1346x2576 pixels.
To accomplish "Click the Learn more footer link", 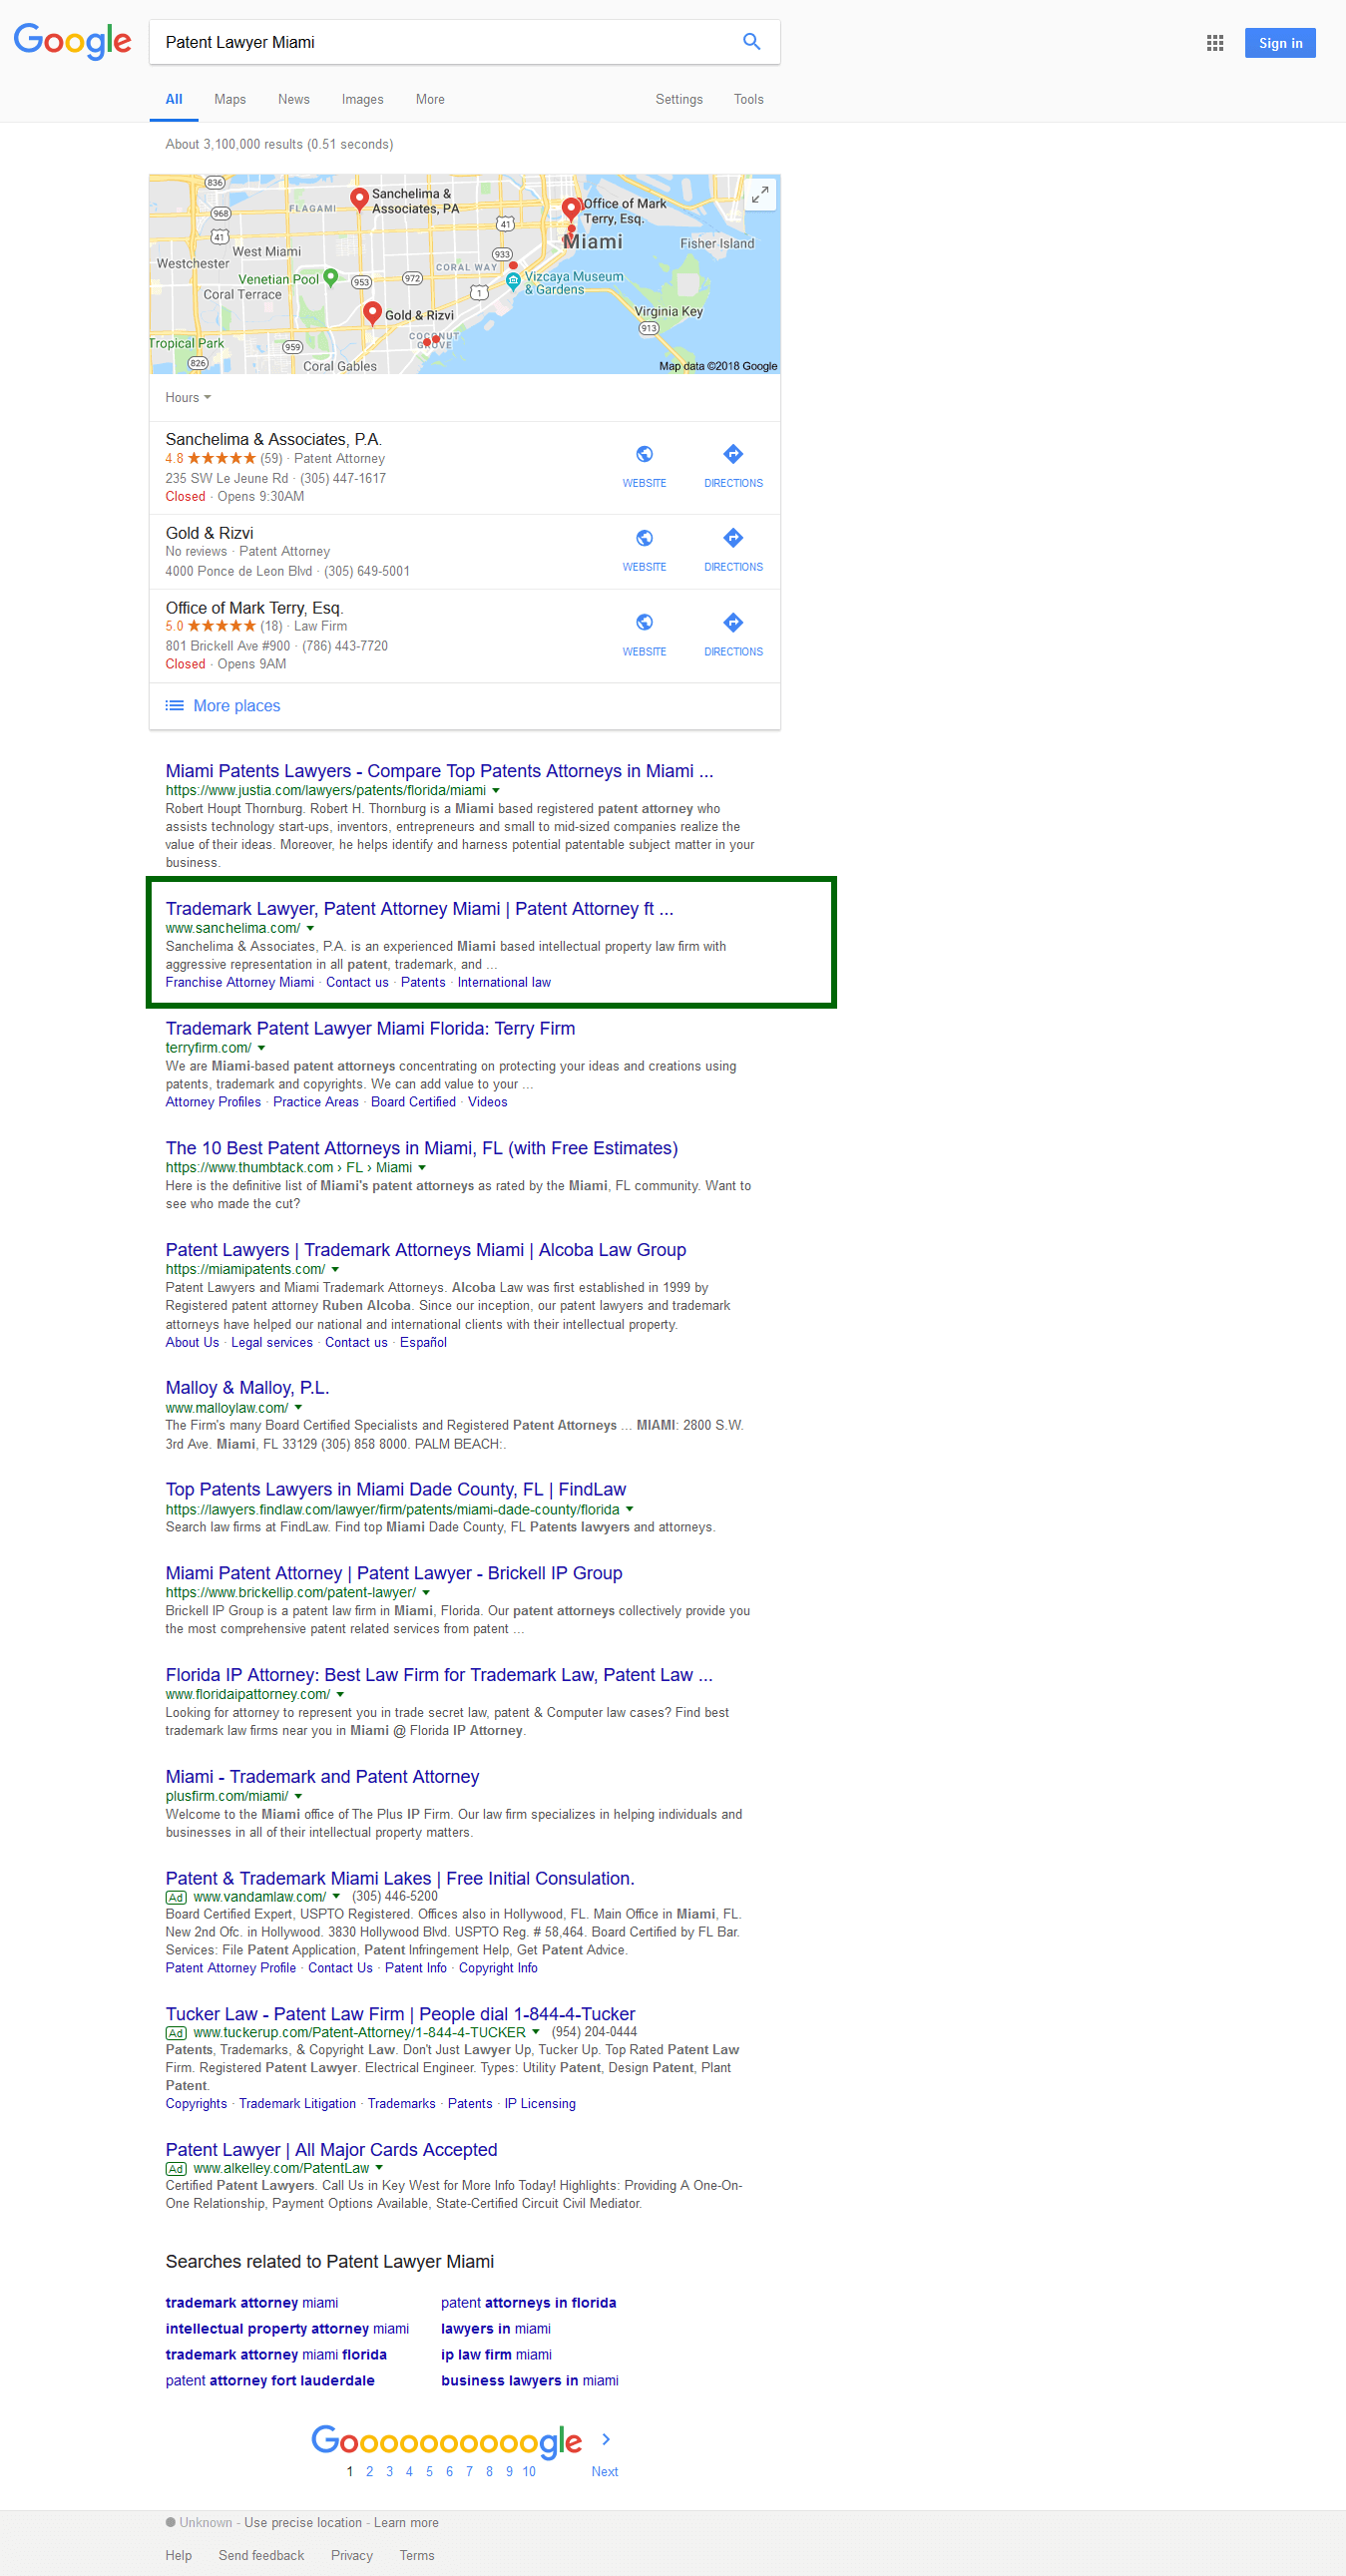I will click(x=406, y=2523).
